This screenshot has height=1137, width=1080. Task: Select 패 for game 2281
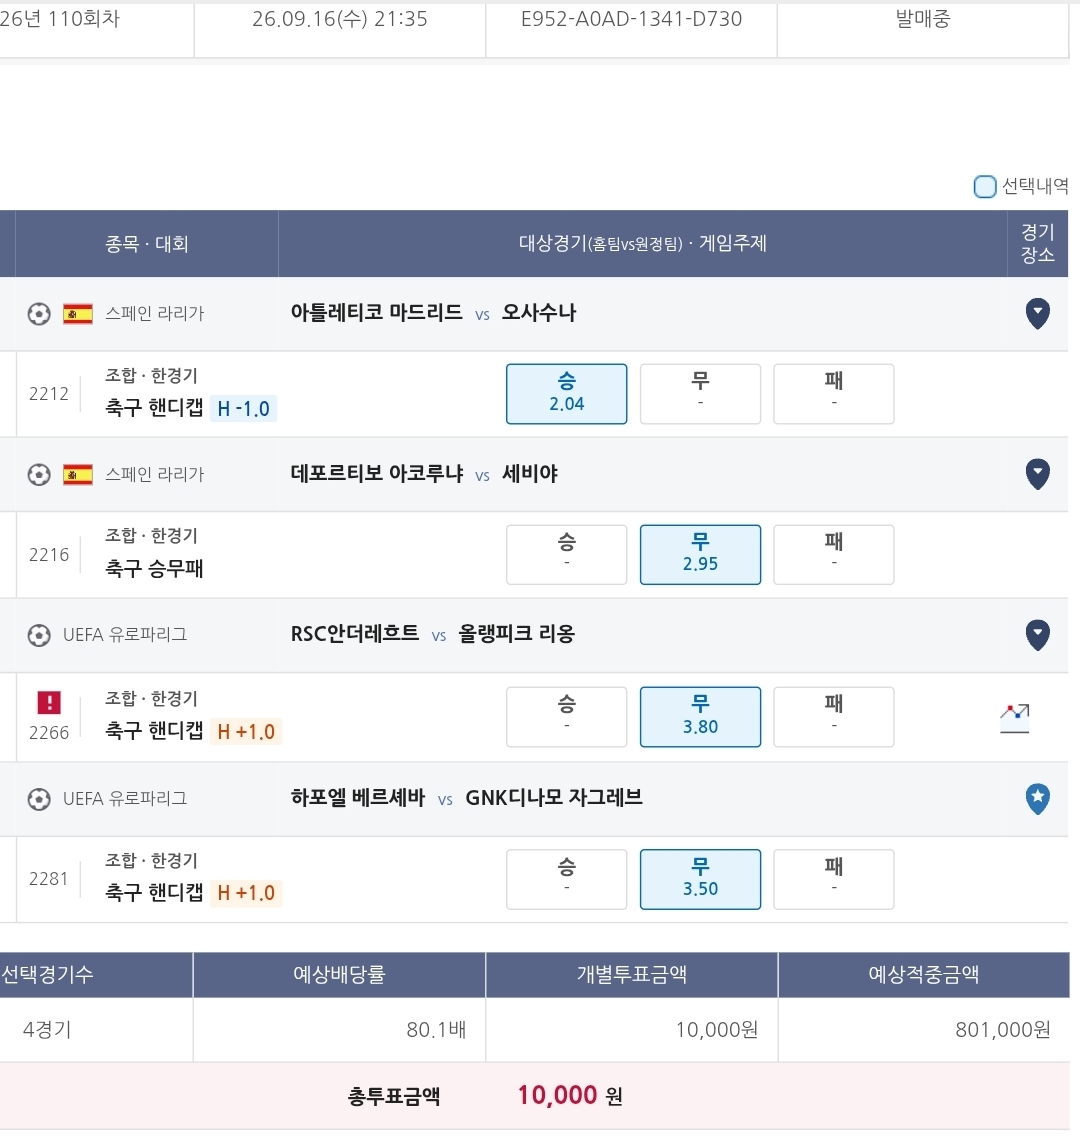click(x=833, y=879)
